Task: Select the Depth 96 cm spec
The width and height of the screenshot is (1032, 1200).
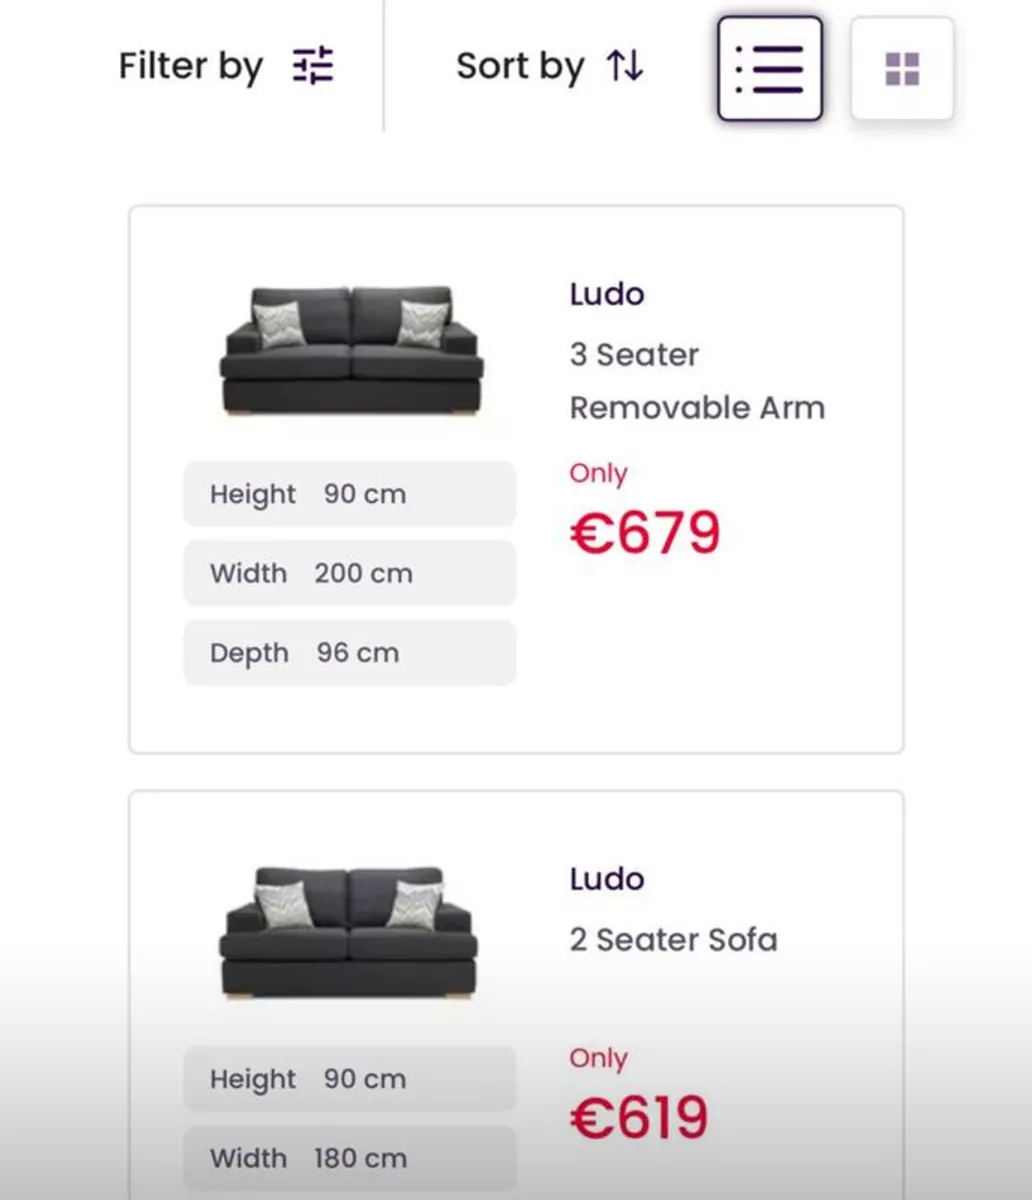Action: click(x=349, y=653)
